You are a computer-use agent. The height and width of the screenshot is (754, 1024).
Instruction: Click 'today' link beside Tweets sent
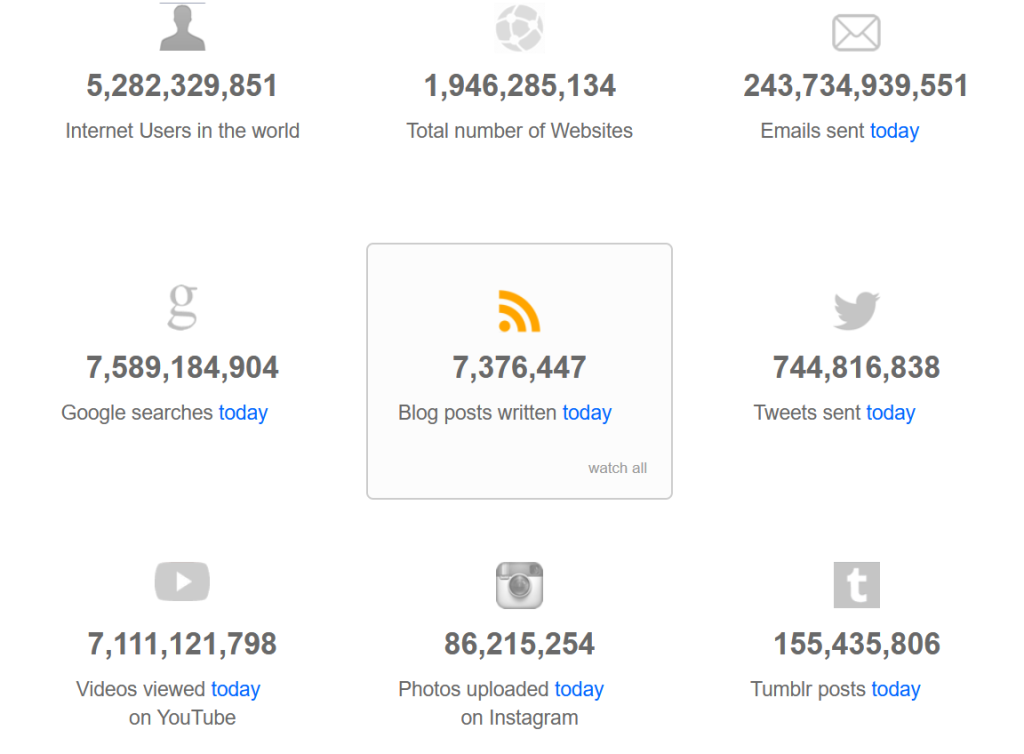click(x=891, y=413)
